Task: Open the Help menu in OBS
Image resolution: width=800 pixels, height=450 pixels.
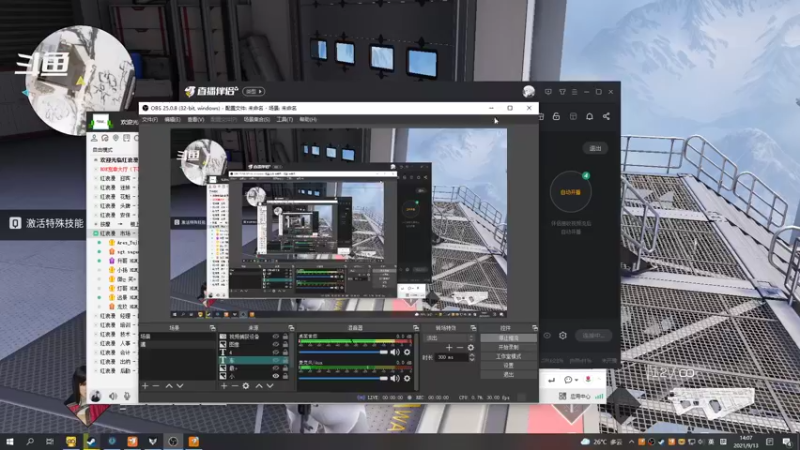Action: (x=308, y=119)
